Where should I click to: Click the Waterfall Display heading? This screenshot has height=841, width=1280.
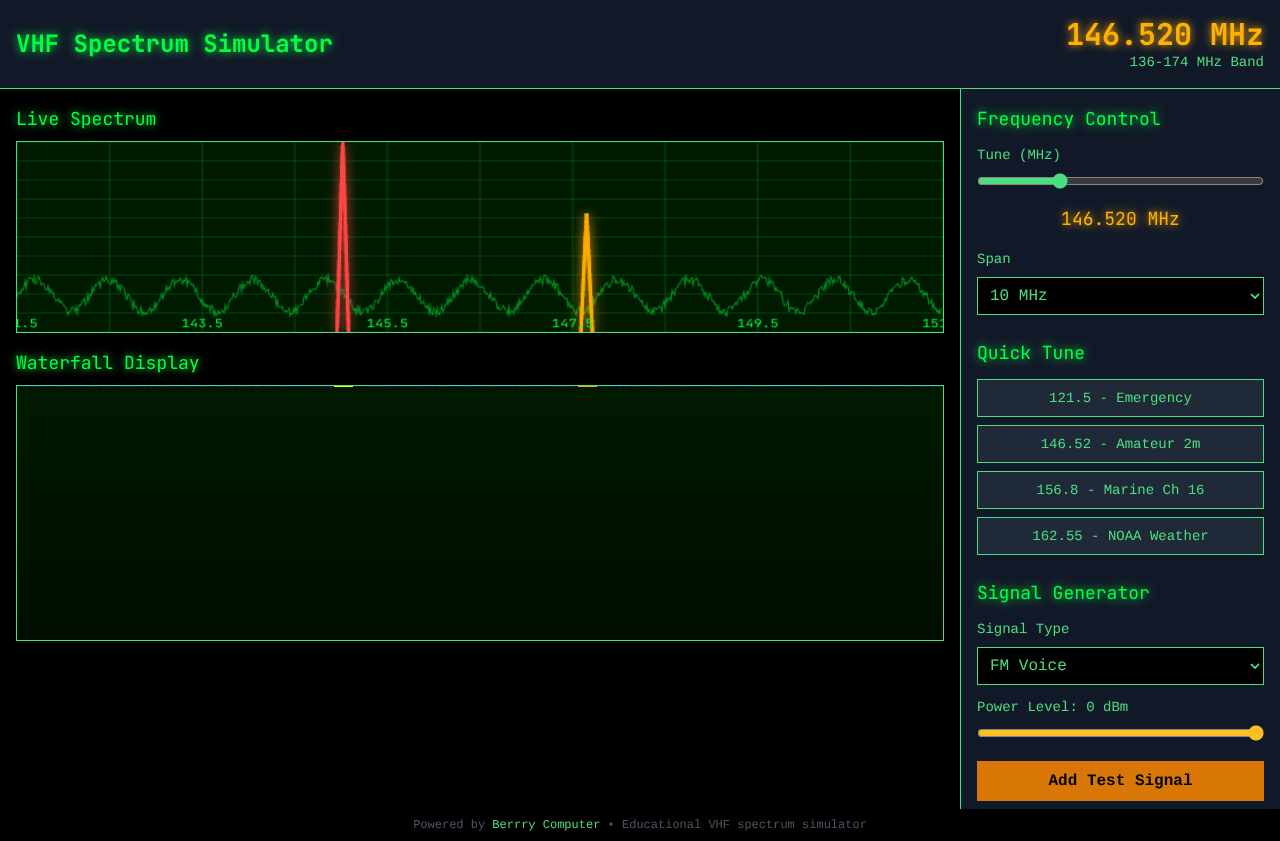point(108,363)
